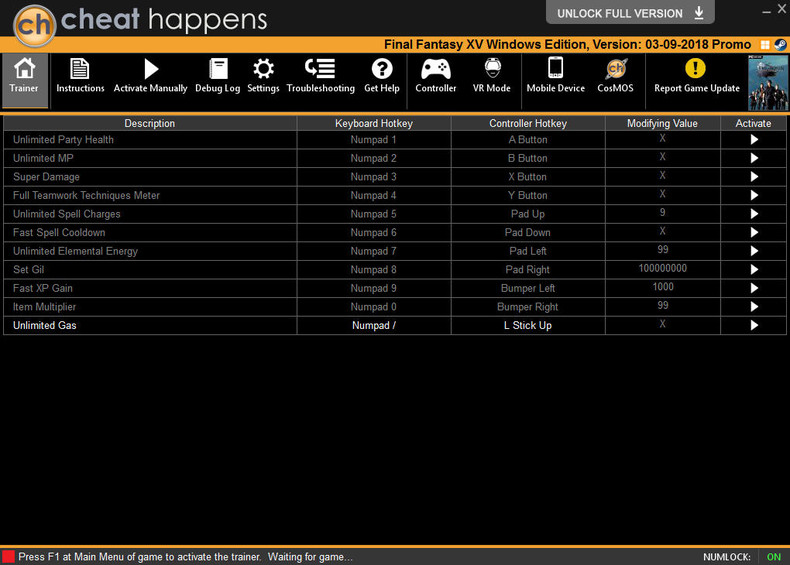Open the Debug Log

click(x=218, y=76)
